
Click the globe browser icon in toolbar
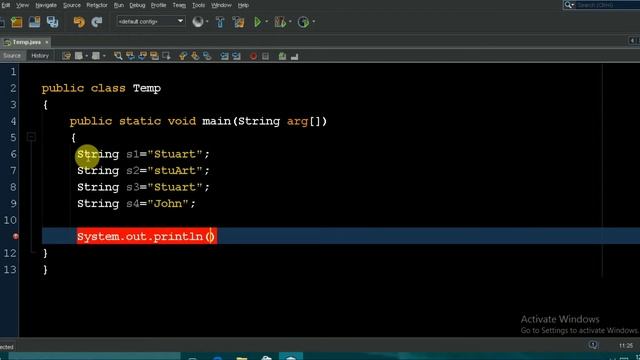(x=198, y=22)
